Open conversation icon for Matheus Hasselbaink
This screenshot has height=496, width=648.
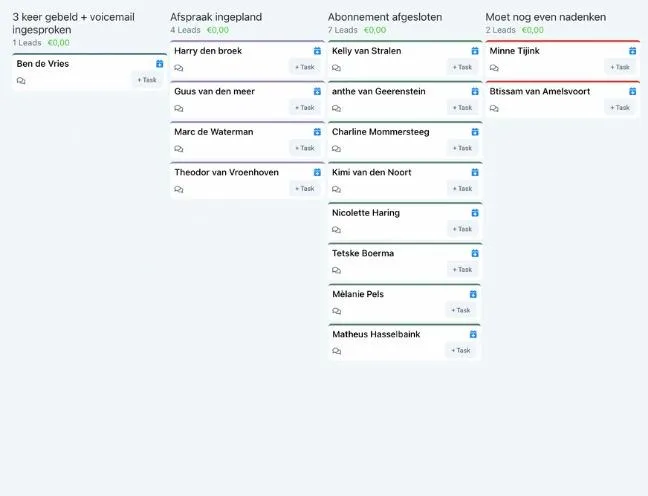337,351
